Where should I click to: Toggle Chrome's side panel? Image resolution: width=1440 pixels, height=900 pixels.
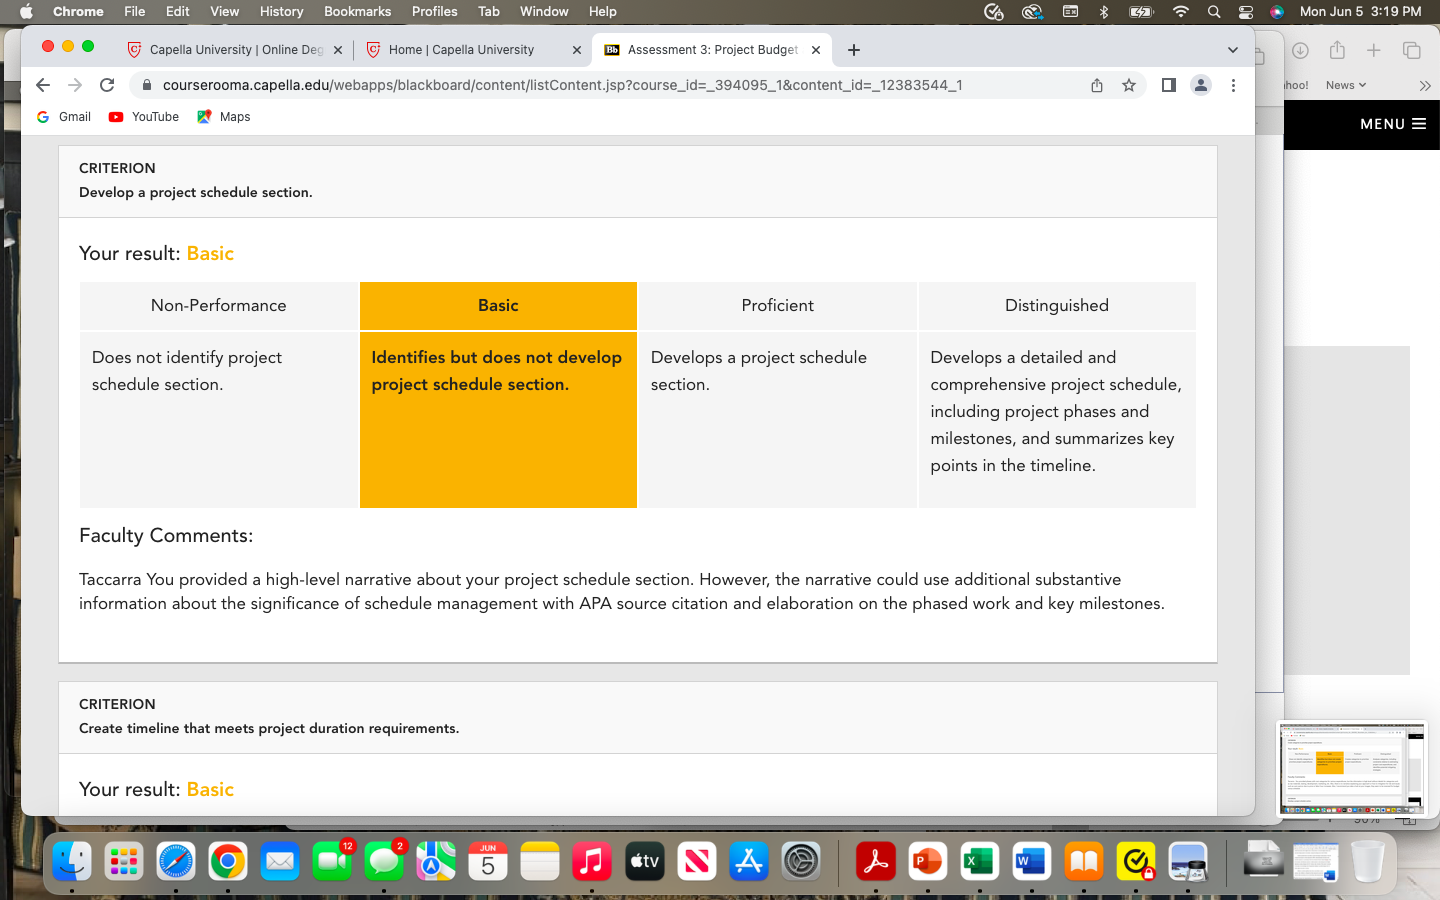pyautogui.click(x=1168, y=85)
